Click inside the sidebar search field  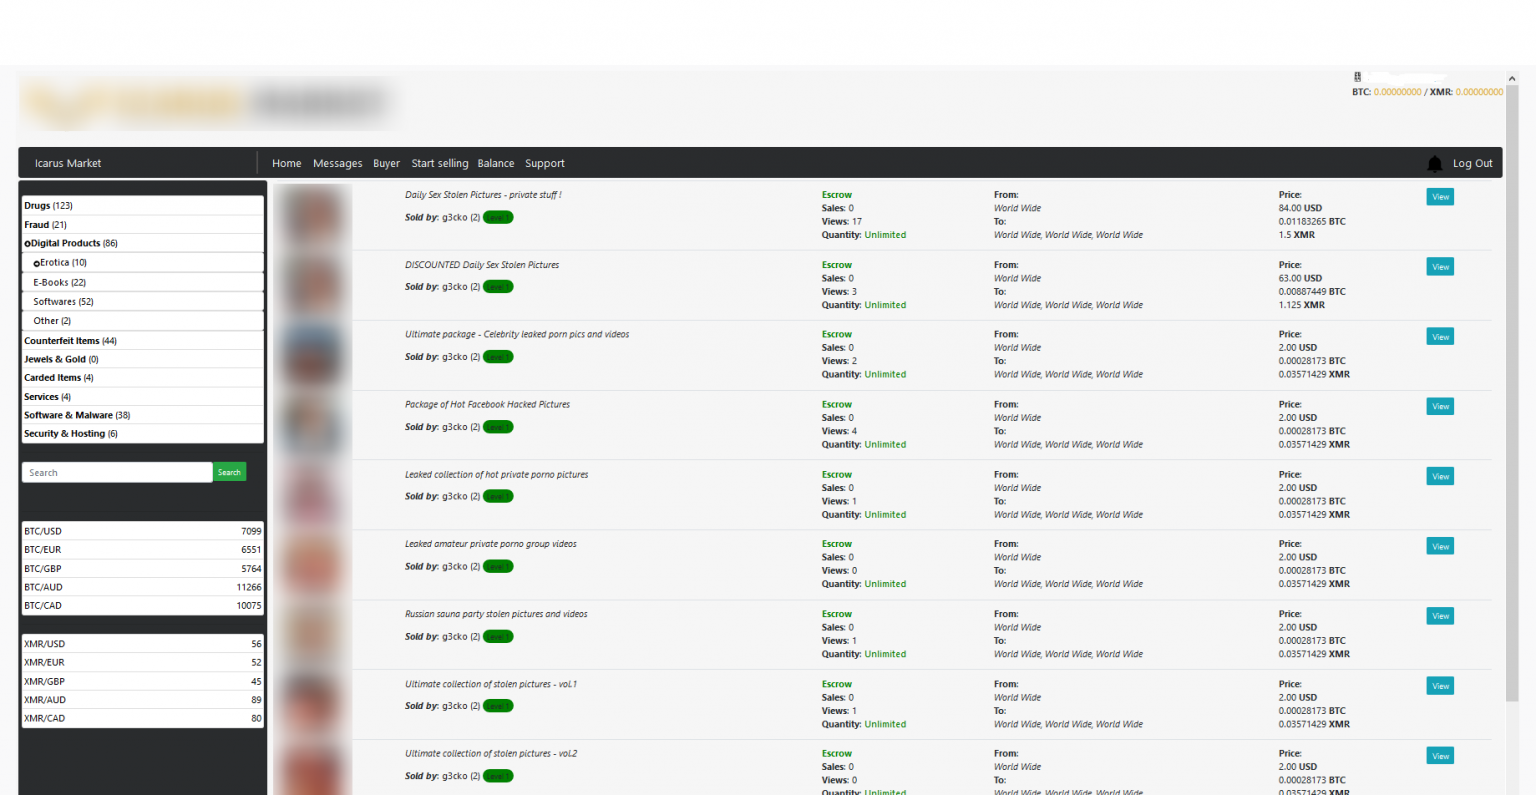pos(116,471)
